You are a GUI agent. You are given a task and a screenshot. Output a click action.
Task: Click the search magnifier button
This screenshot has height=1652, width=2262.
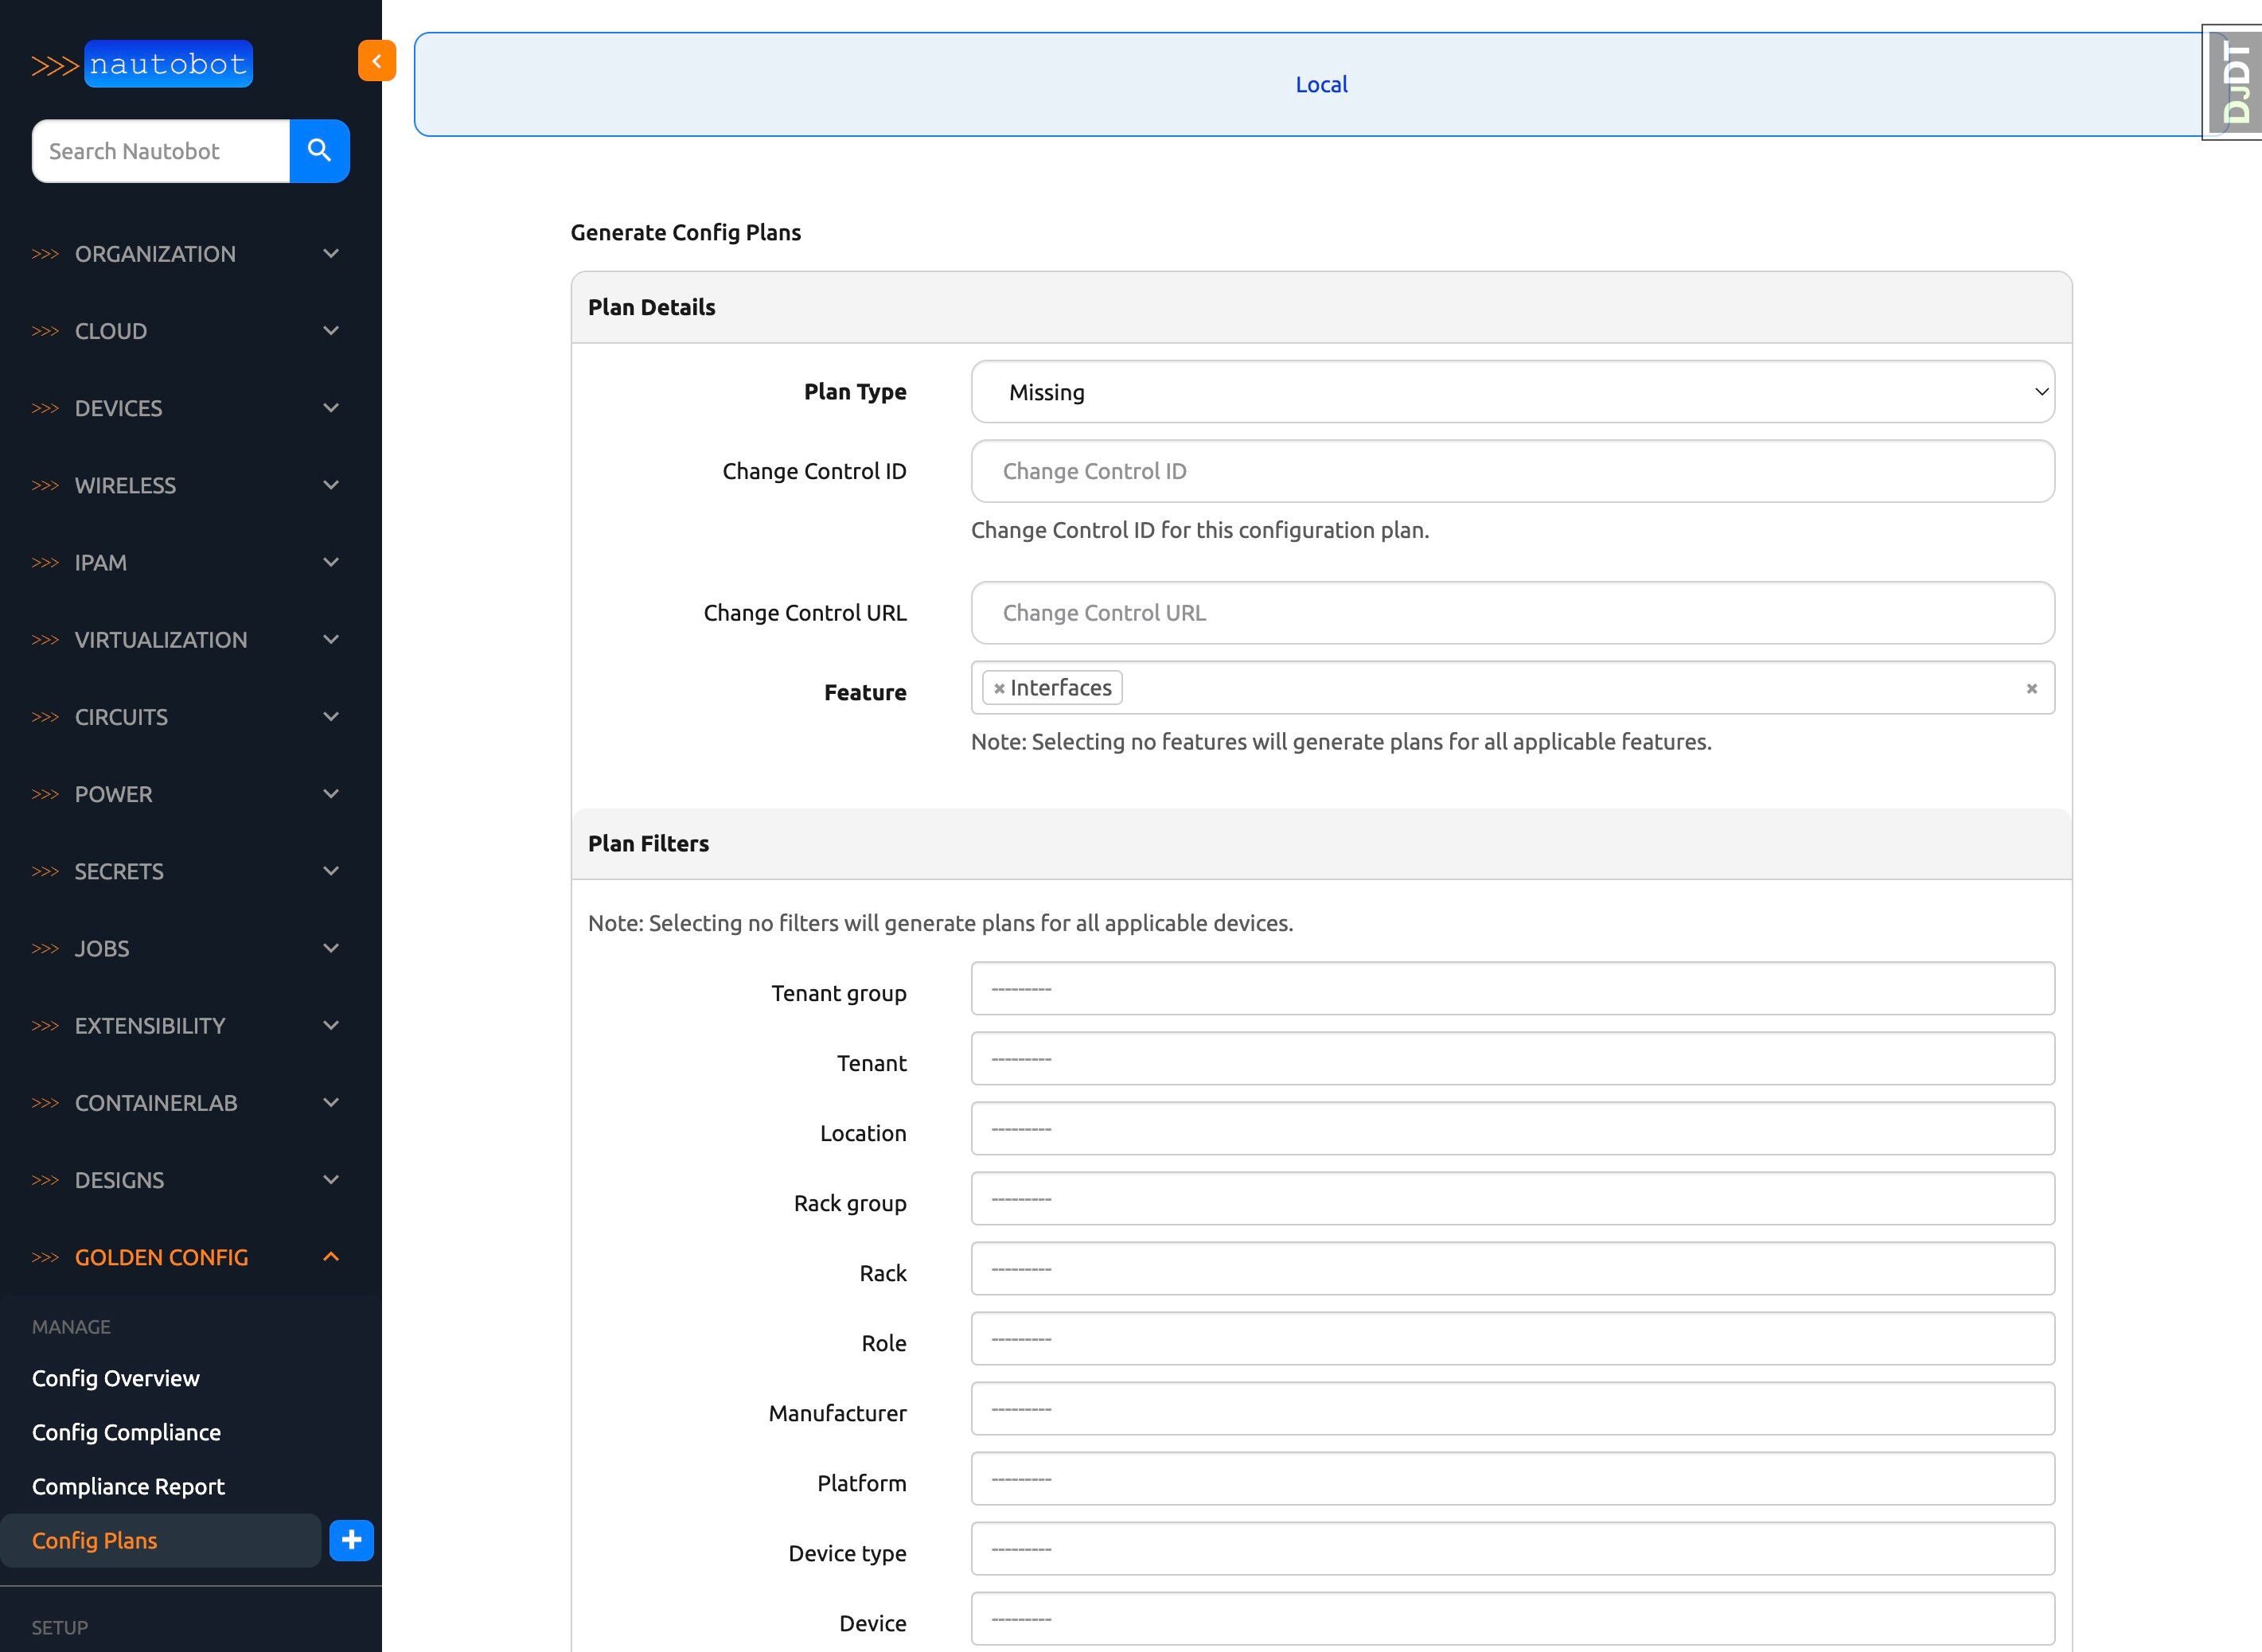(x=319, y=151)
